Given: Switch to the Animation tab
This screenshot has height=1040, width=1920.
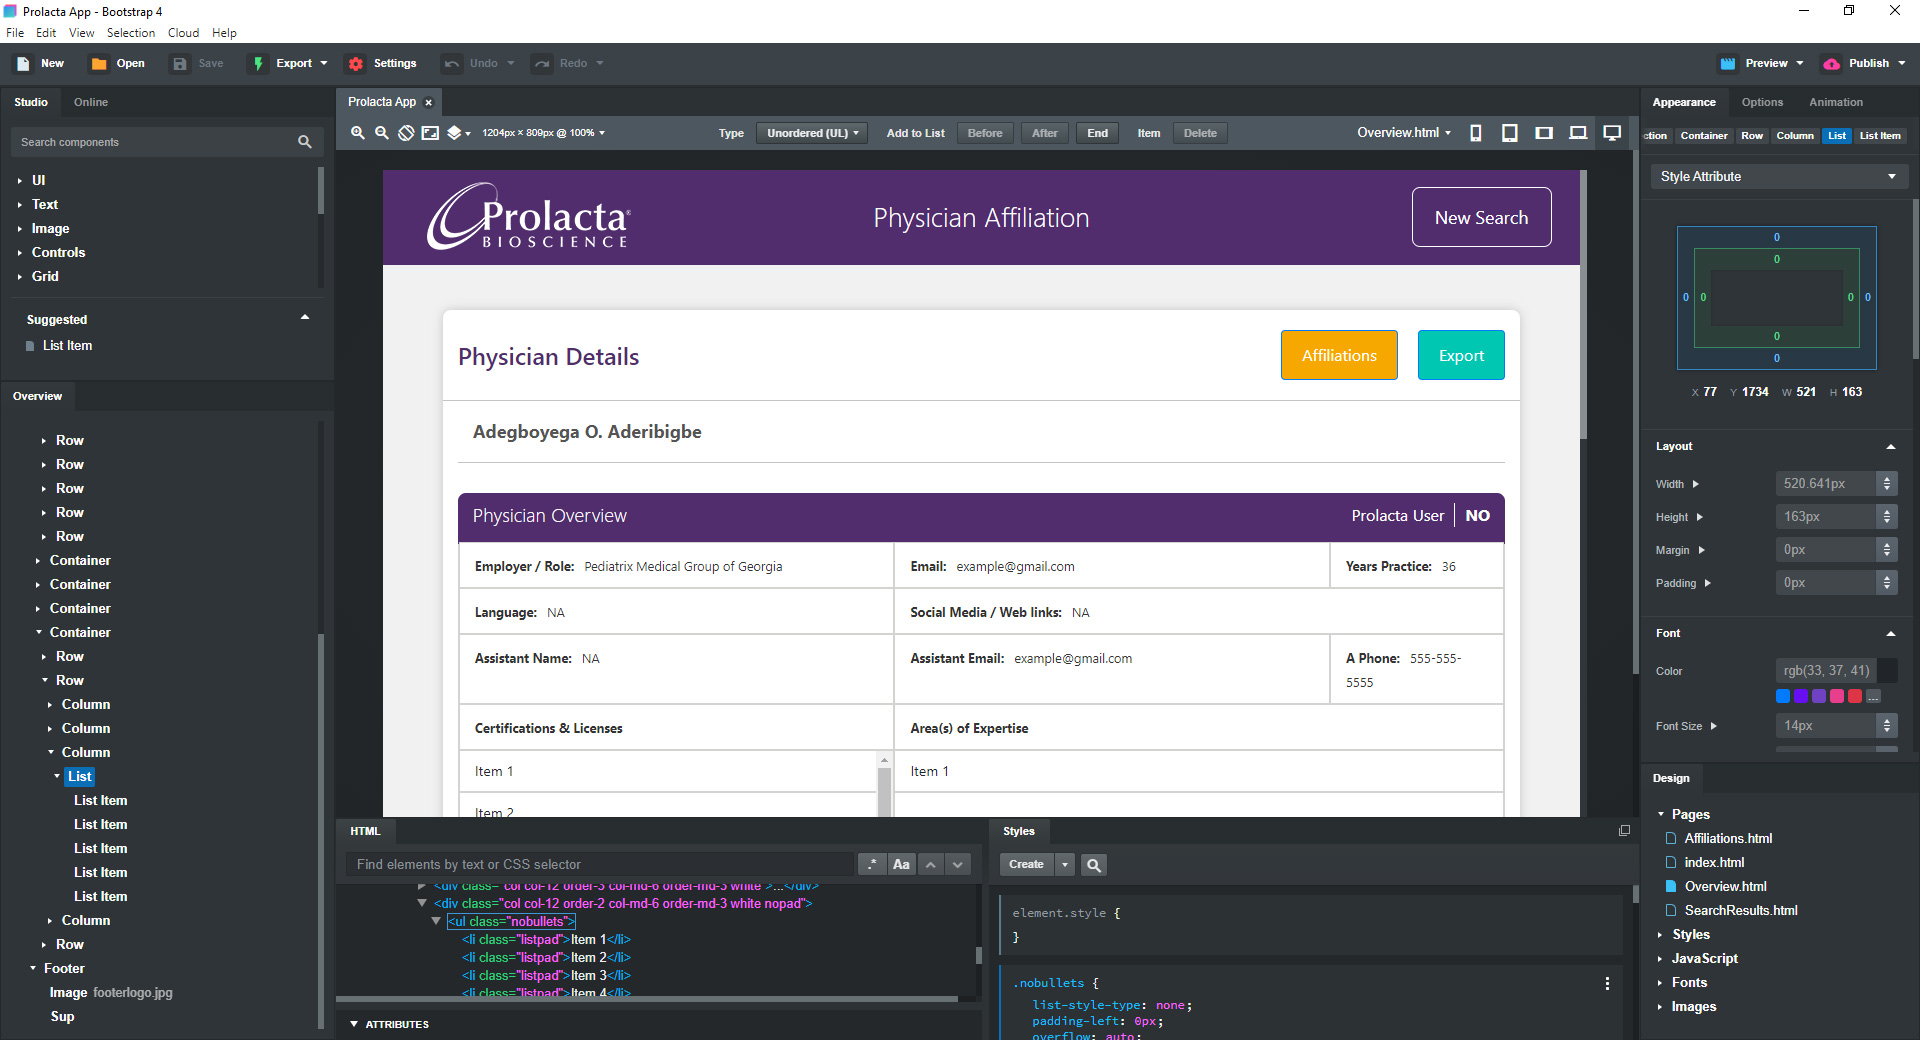Looking at the screenshot, I should click(x=1836, y=102).
